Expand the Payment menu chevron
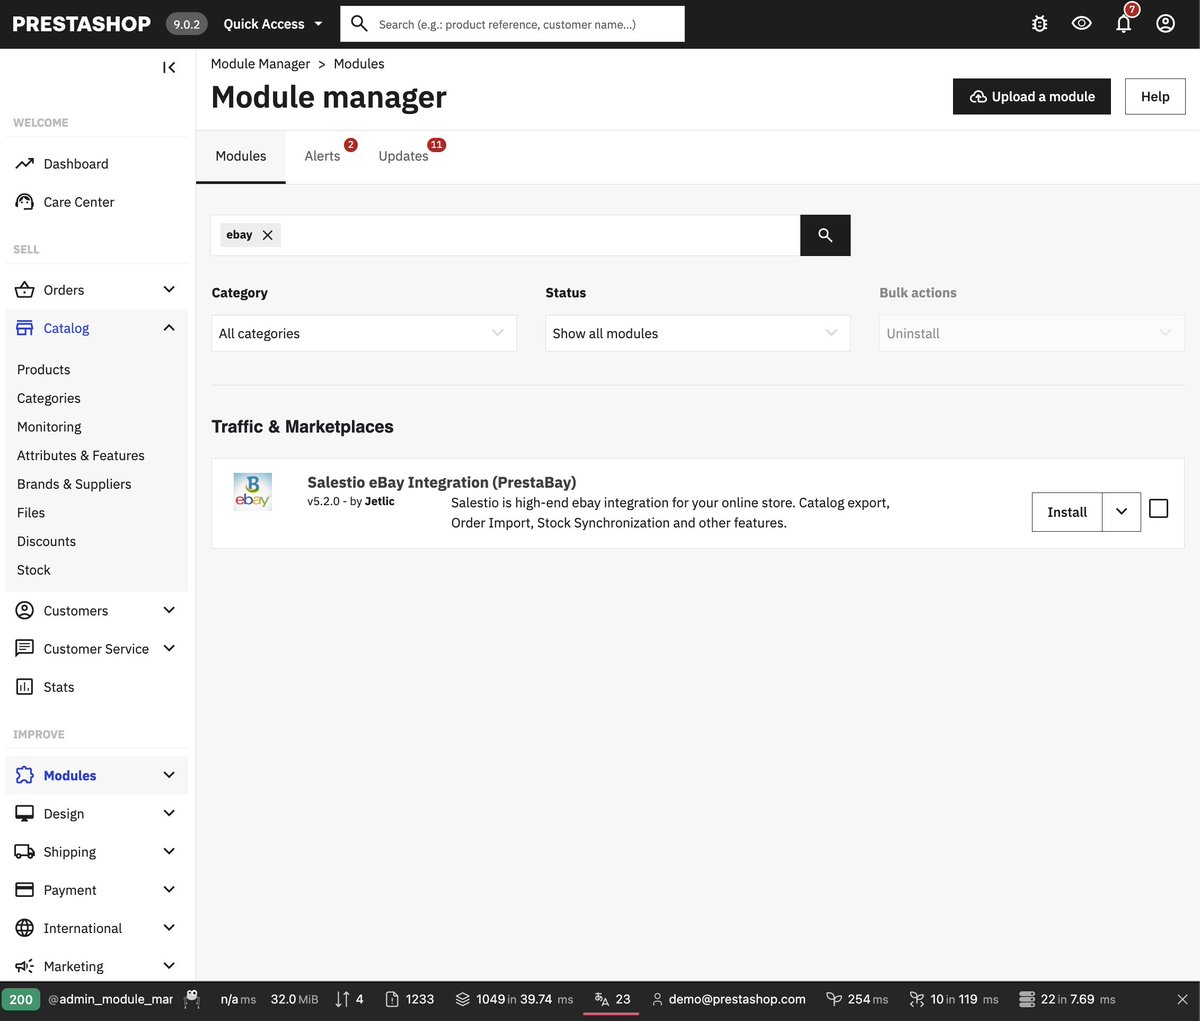The width and height of the screenshot is (1200, 1021). 169,890
